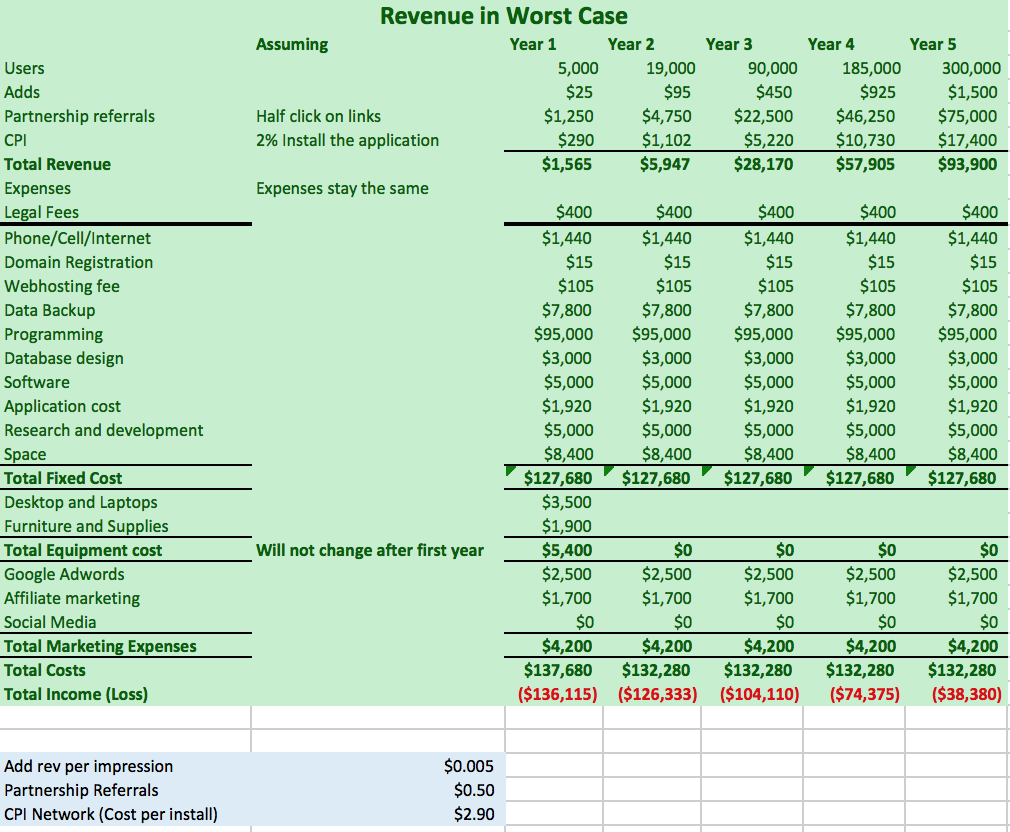The image size is (1010, 832).
Task: Select the Year 1 Users cell 5,000
Action: coord(577,68)
